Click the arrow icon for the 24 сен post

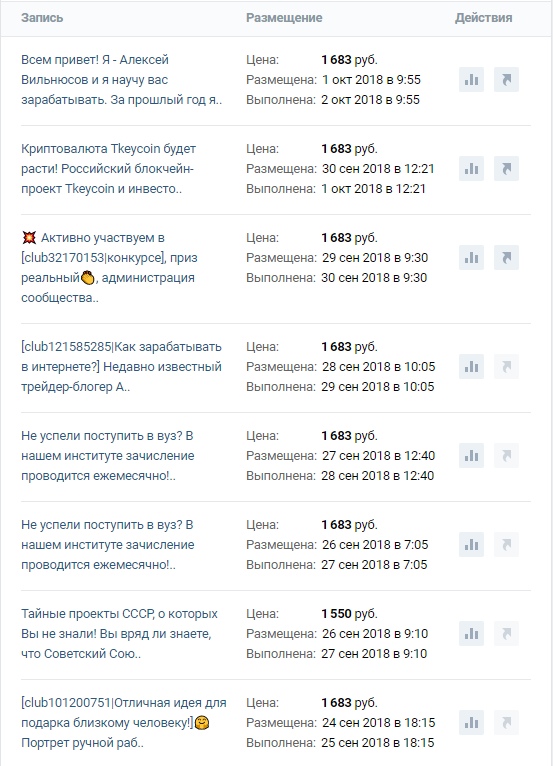(506, 723)
